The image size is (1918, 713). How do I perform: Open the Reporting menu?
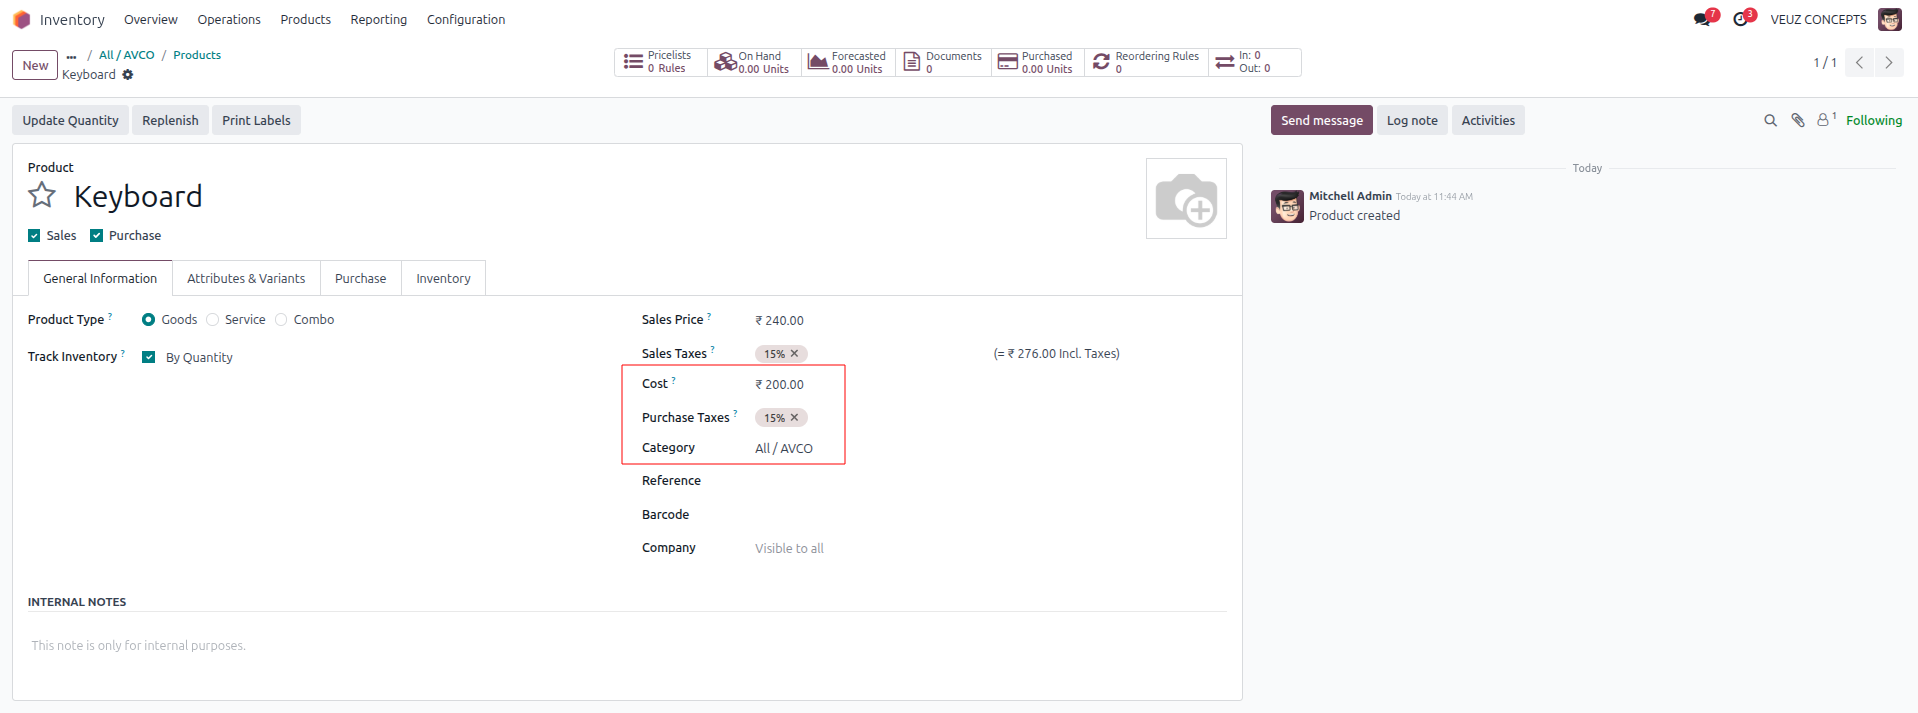(x=379, y=19)
